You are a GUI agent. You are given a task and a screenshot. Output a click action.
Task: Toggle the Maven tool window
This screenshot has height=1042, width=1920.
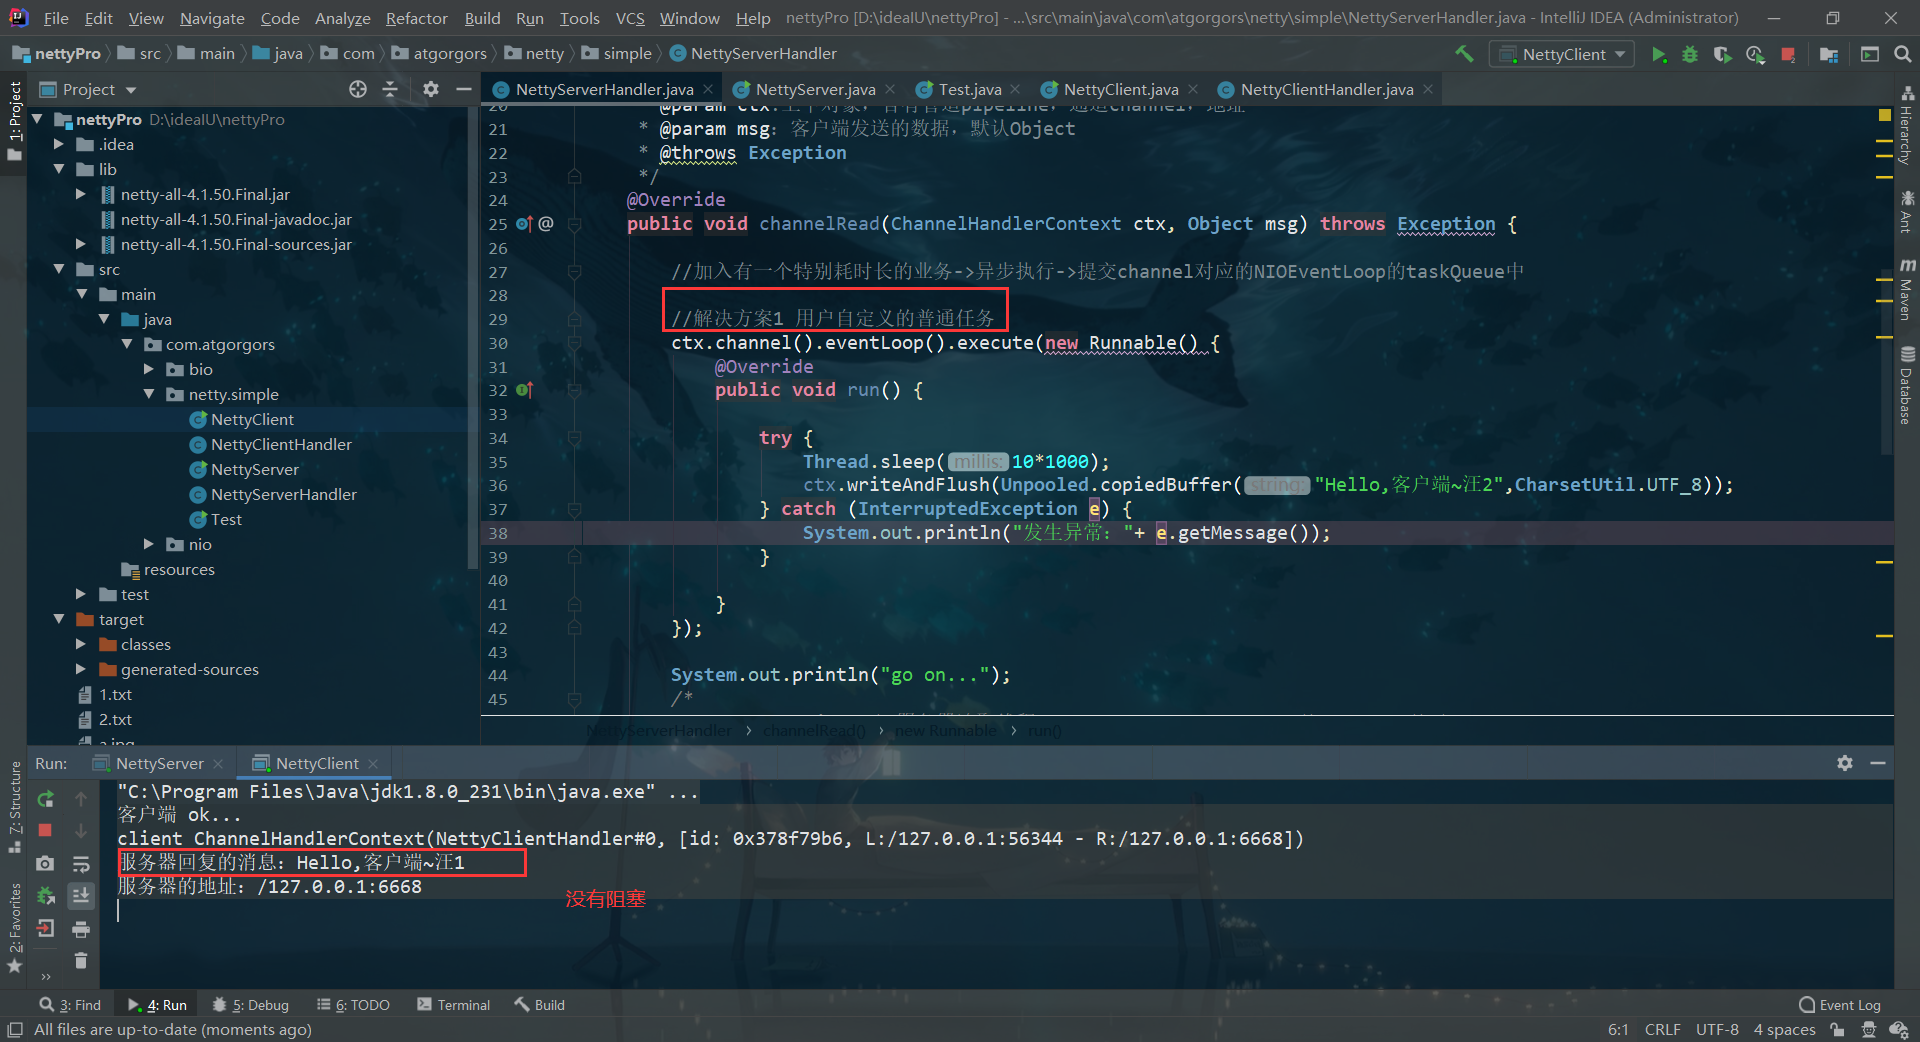point(1907,290)
